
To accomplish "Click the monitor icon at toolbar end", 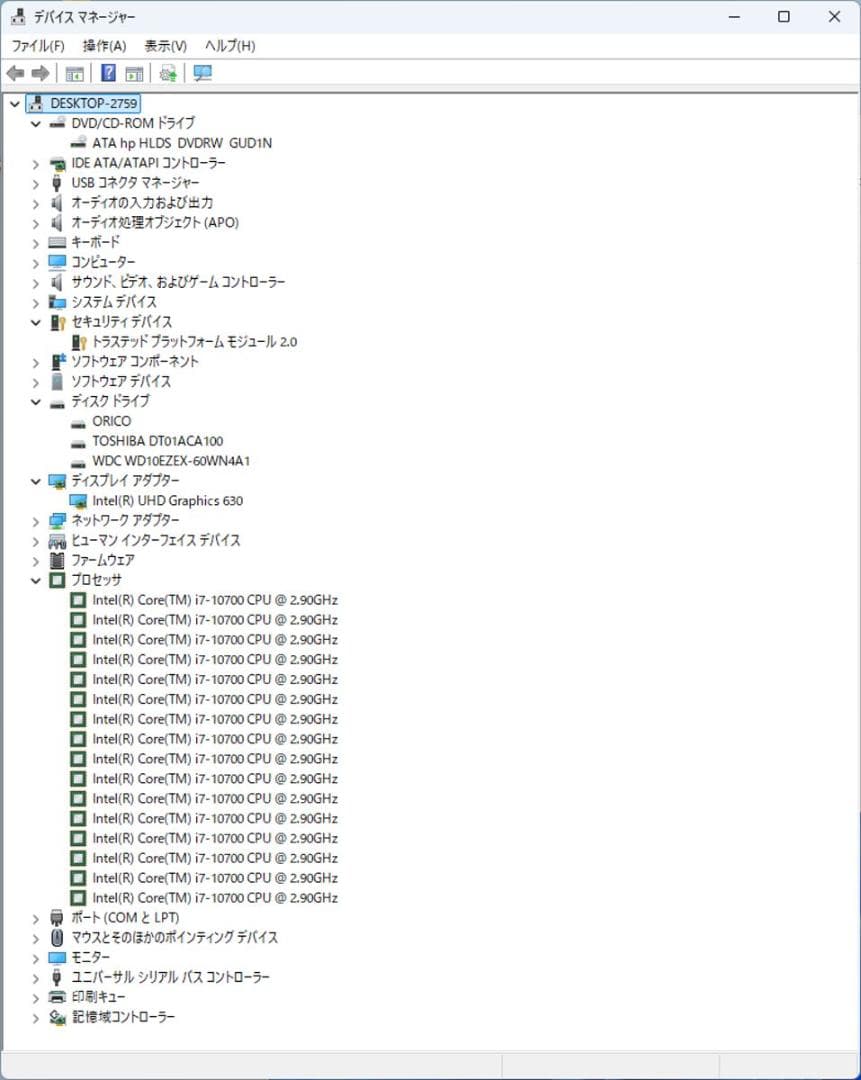I will 201,72.
